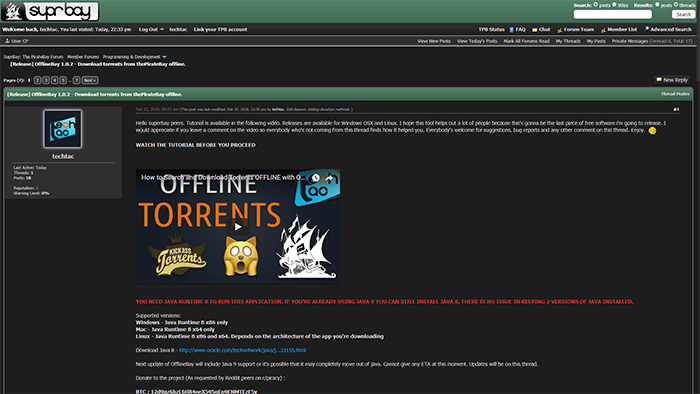Open My Threads
Viewport: 700px width, 394px height.
tap(568, 41)
